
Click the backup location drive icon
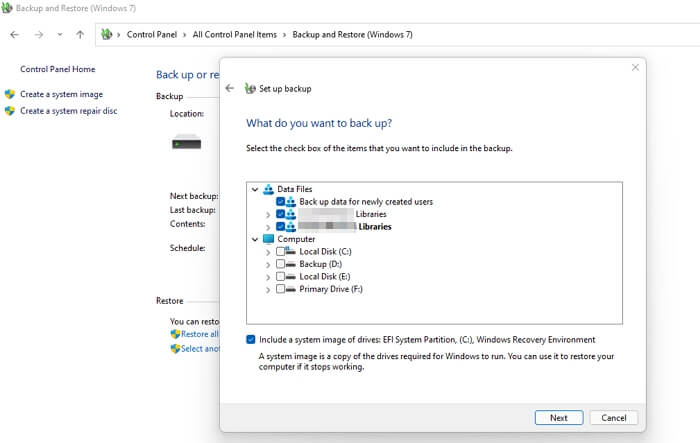187,142
